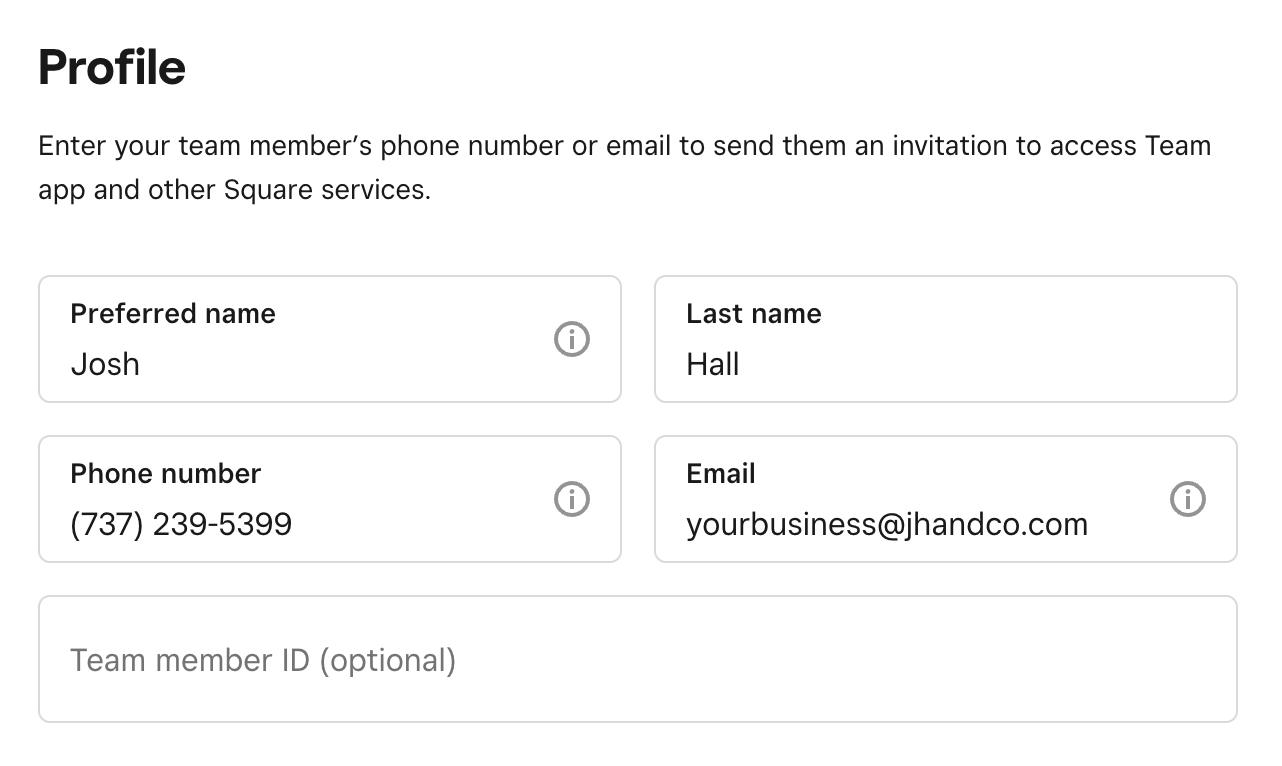Click the "Team member ID (optional)" placeholder text
The height and width of the screenshot is (766, 1282).
[x=263, y=660]
